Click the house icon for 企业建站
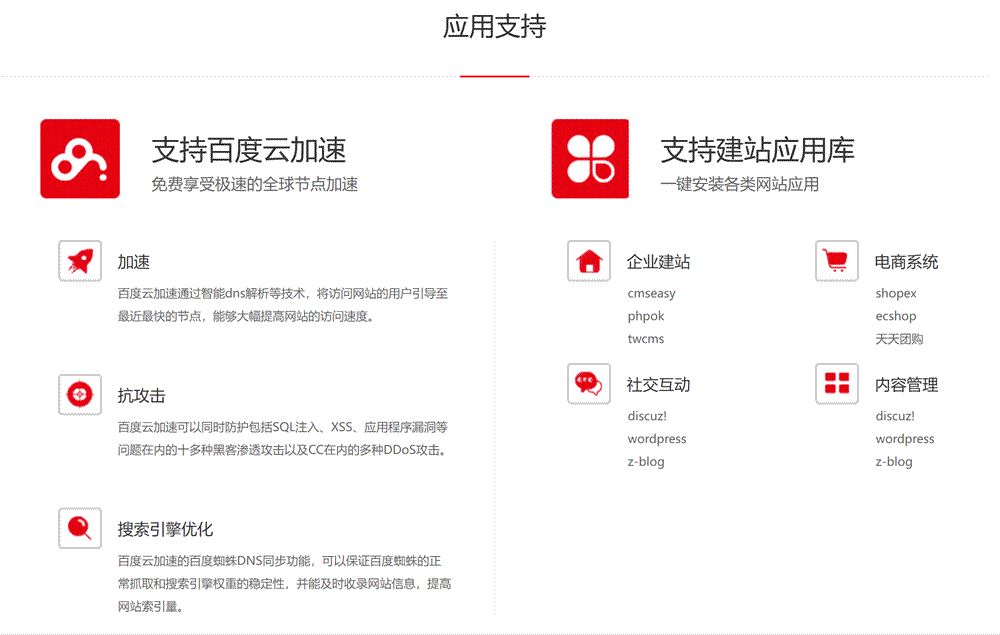This screenshot has height=635, width=1000. [x=589, y=261]
